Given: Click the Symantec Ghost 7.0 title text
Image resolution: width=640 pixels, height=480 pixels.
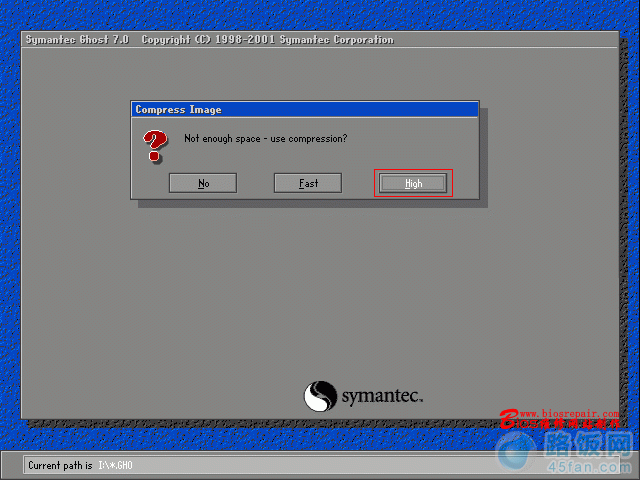Looking at the screenshot, I should (x=78, y=40).
